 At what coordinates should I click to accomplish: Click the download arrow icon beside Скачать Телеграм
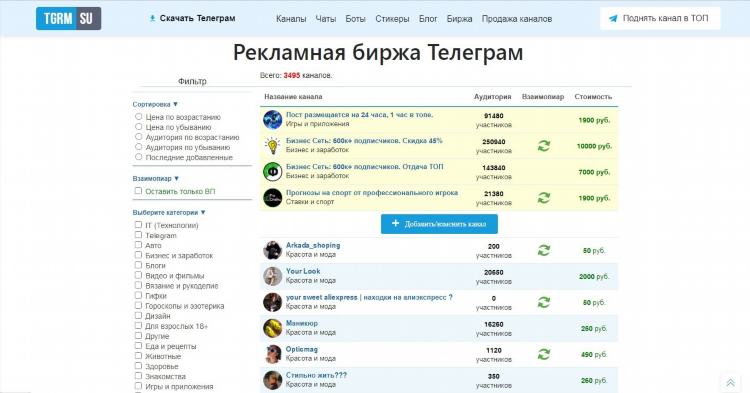click(152, 18)
